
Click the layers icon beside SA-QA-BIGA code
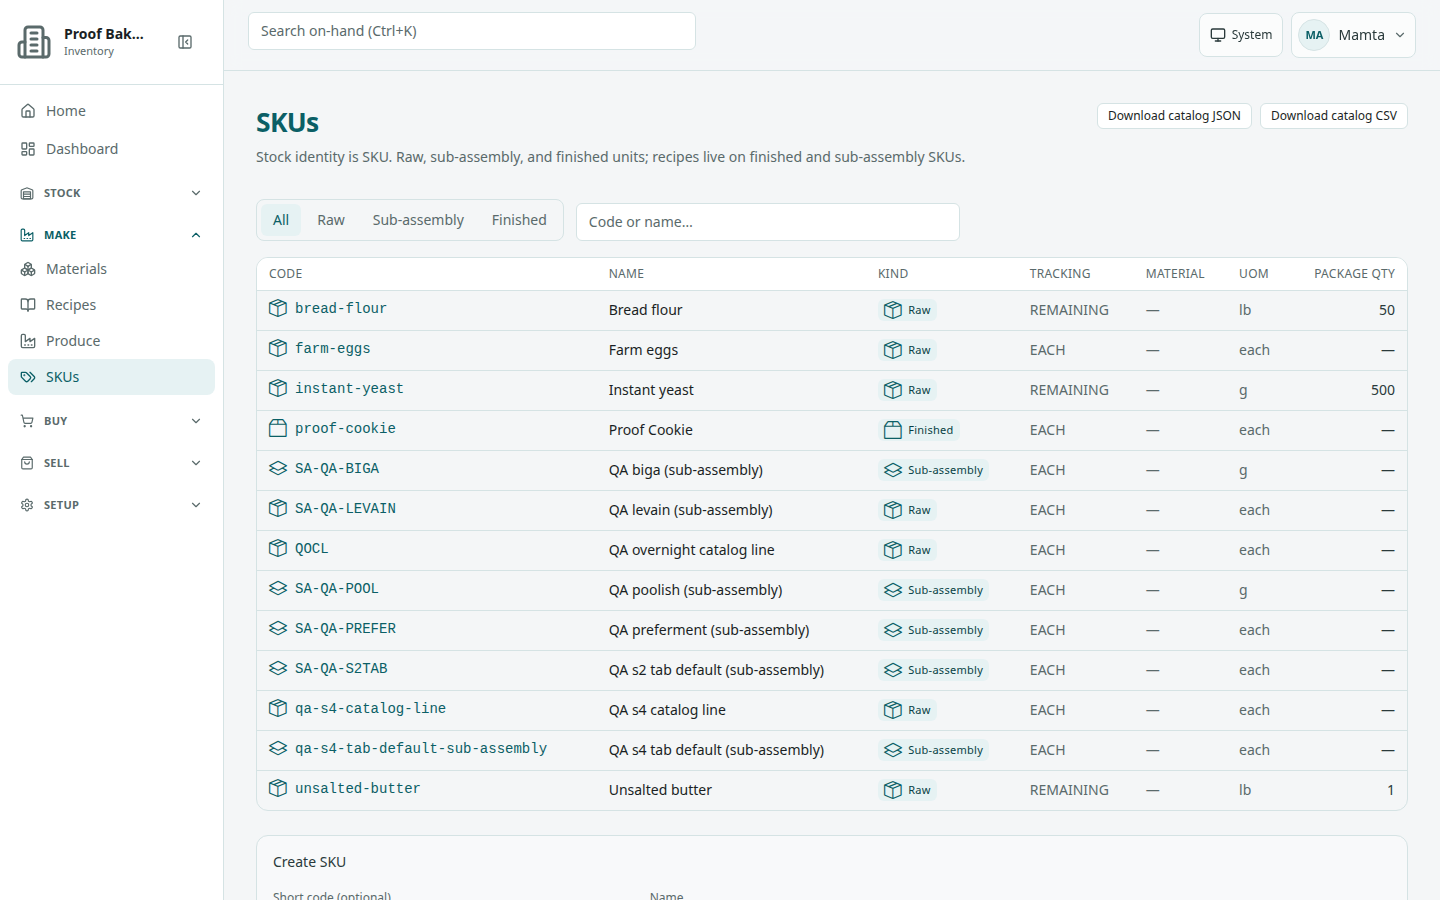[278, 468]
